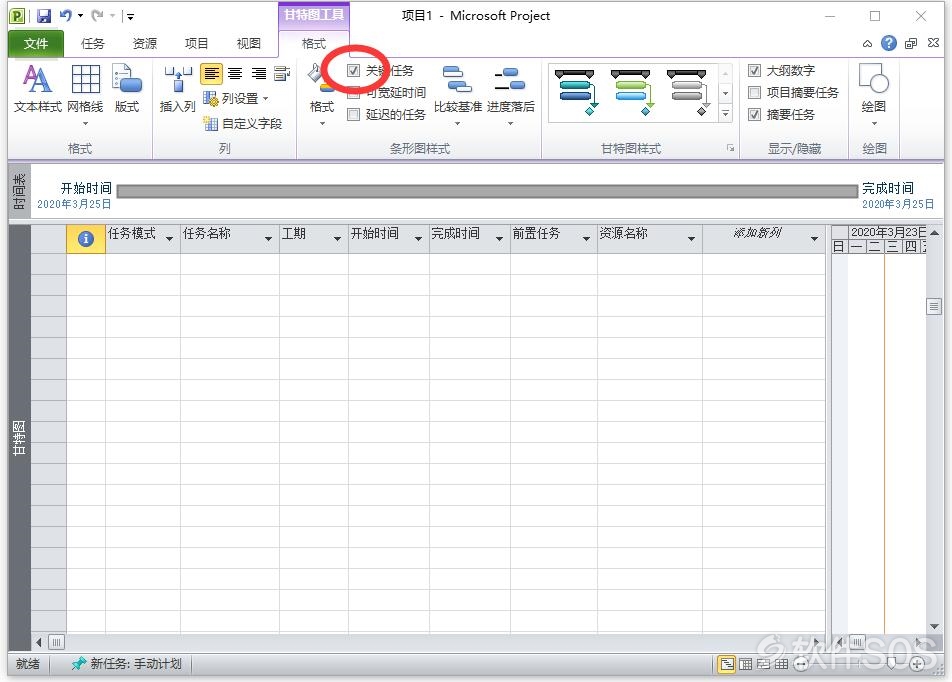Align column text center
This screenshot has height=682, width=952.
235,73
